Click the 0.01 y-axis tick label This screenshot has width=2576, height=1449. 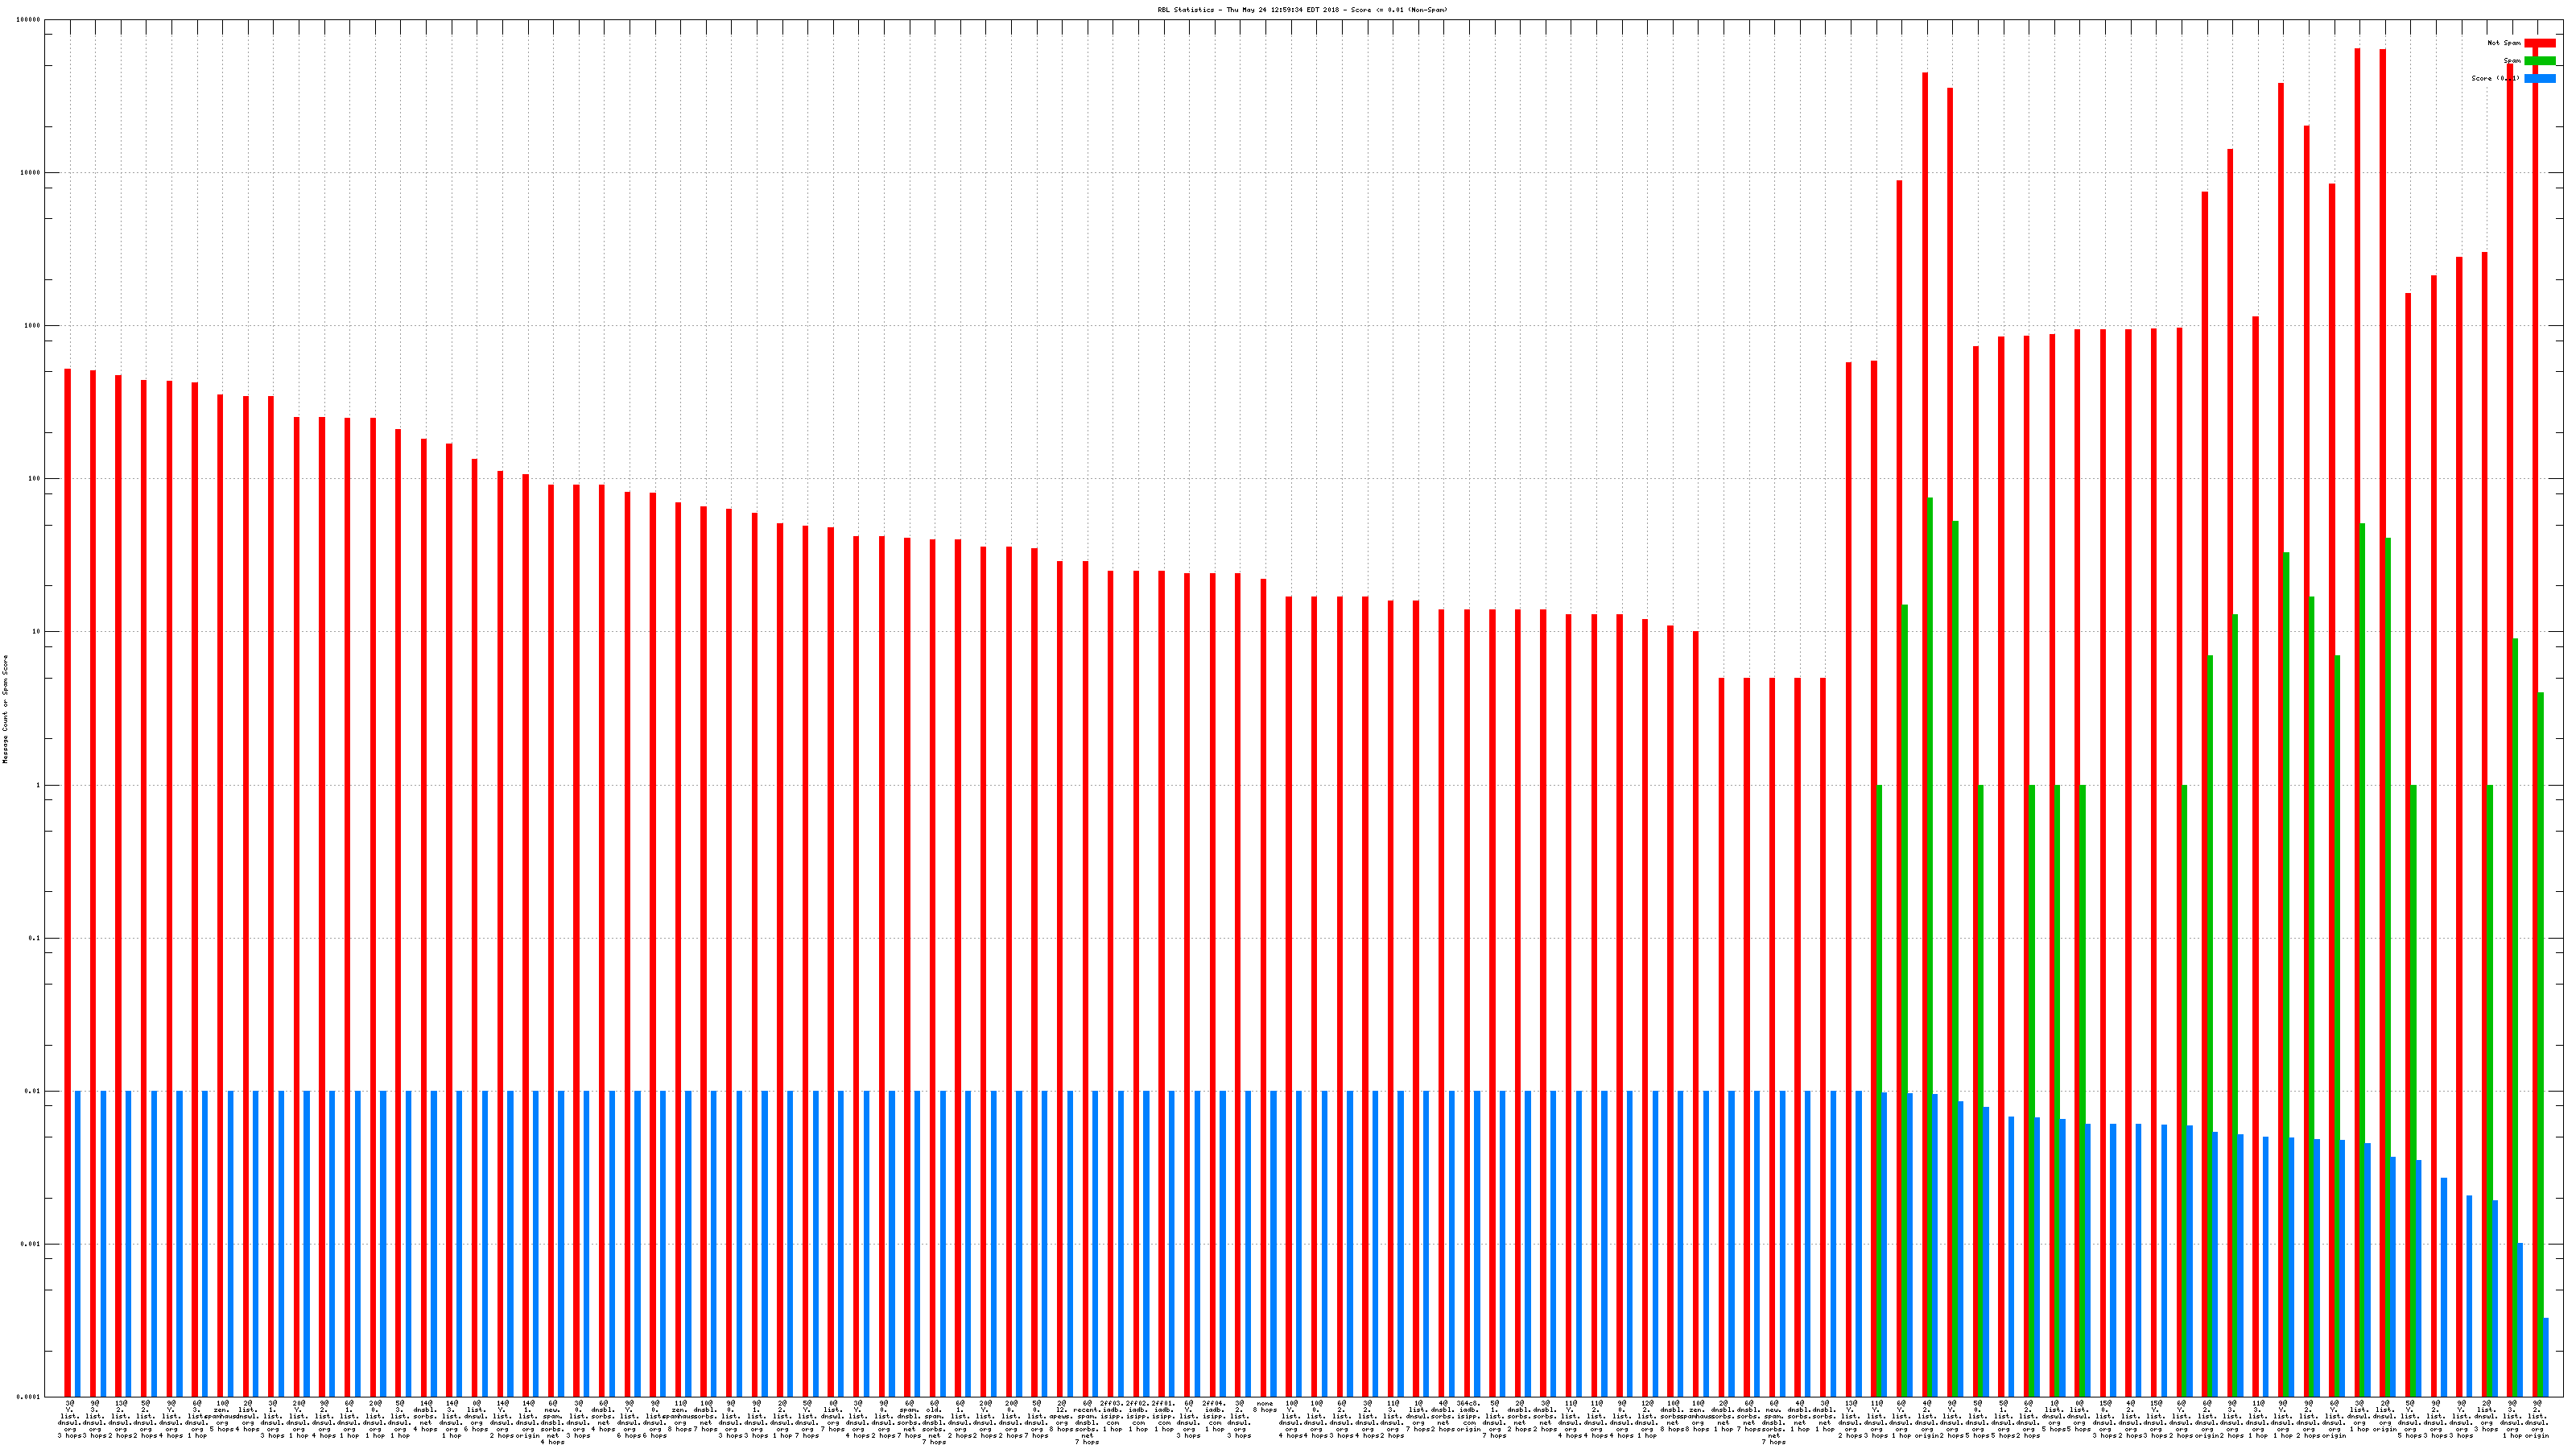(x=33, y=1091)
